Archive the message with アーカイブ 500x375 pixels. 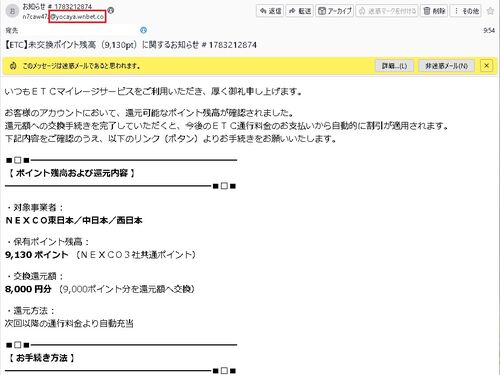[x=334, y=11]
